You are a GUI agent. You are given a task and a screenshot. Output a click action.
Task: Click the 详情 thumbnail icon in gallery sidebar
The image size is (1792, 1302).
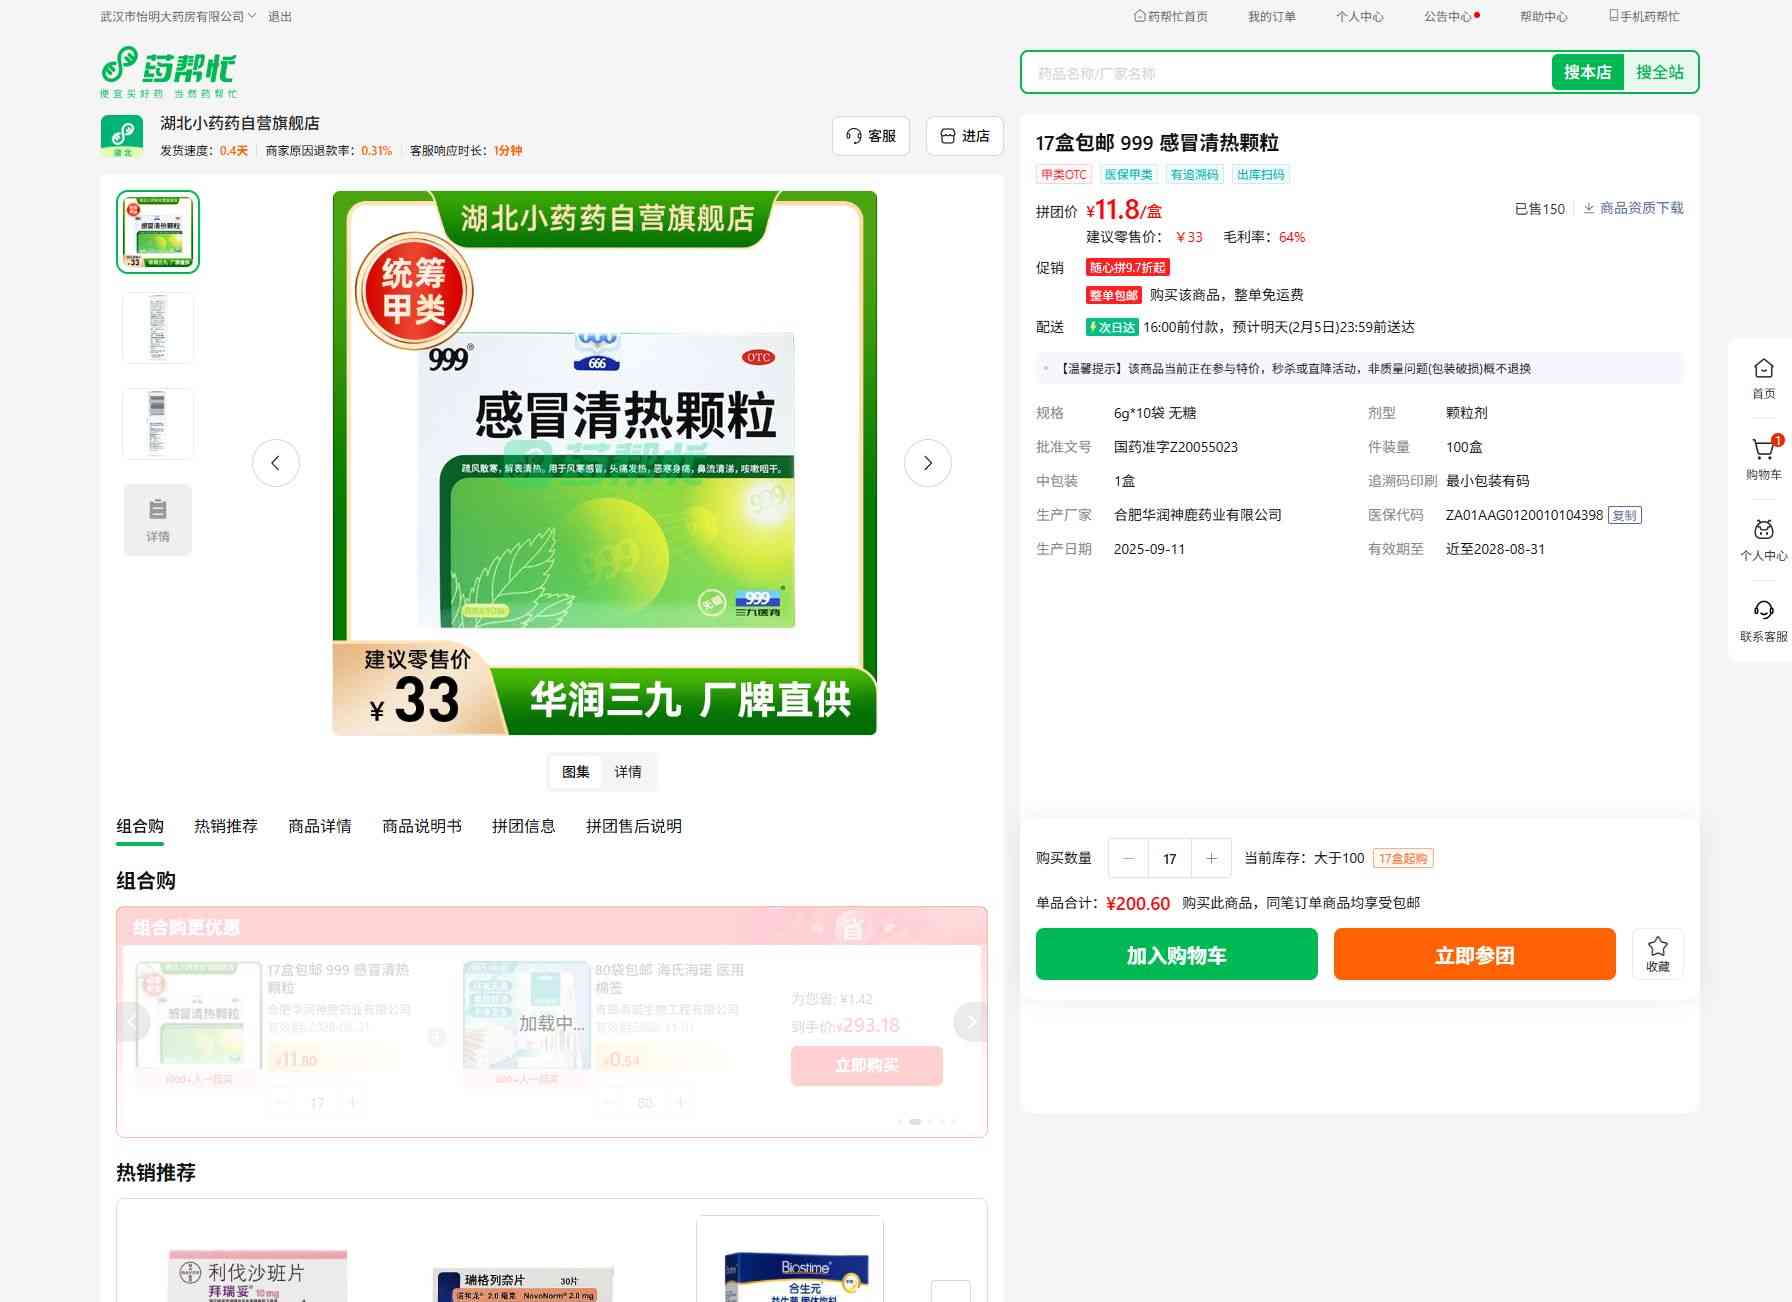pos(158,520)
